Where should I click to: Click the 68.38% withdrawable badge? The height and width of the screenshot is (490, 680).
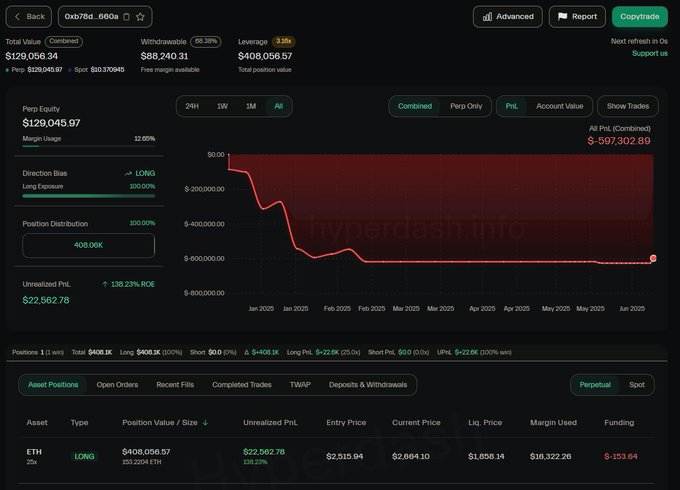coord(206,42)
